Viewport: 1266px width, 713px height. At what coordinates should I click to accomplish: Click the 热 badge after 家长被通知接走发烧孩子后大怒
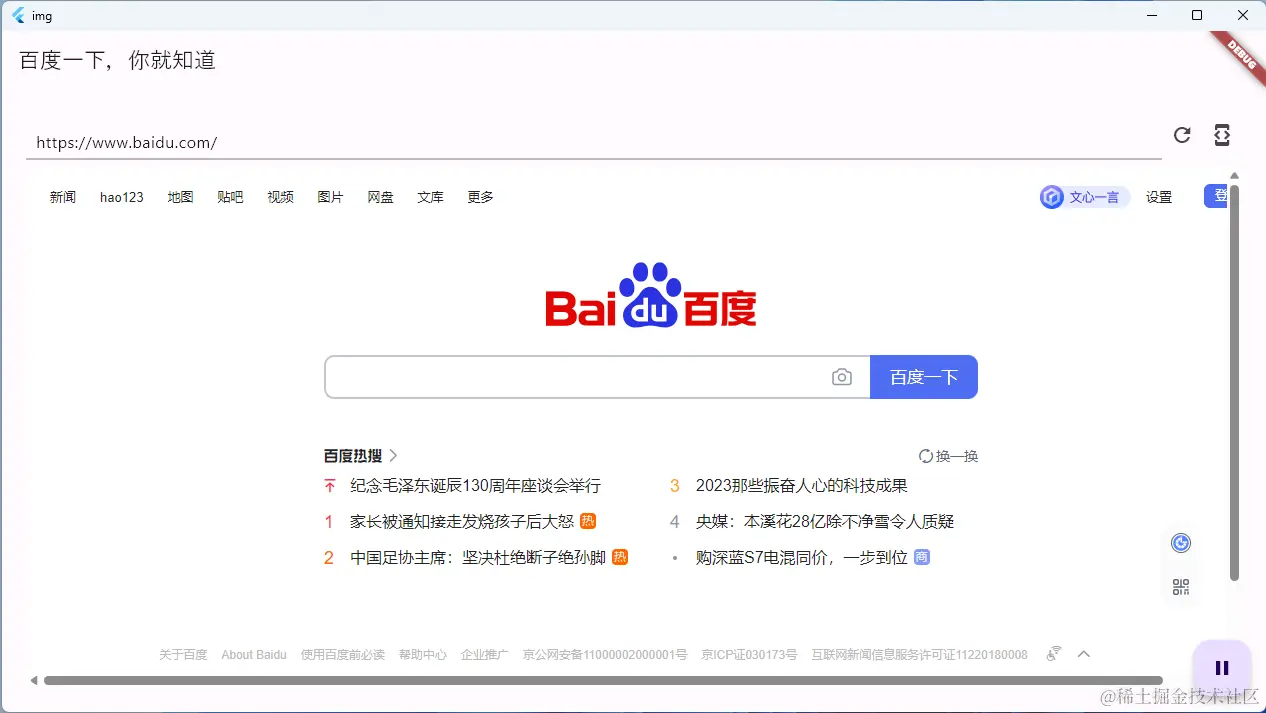(588, 521)
